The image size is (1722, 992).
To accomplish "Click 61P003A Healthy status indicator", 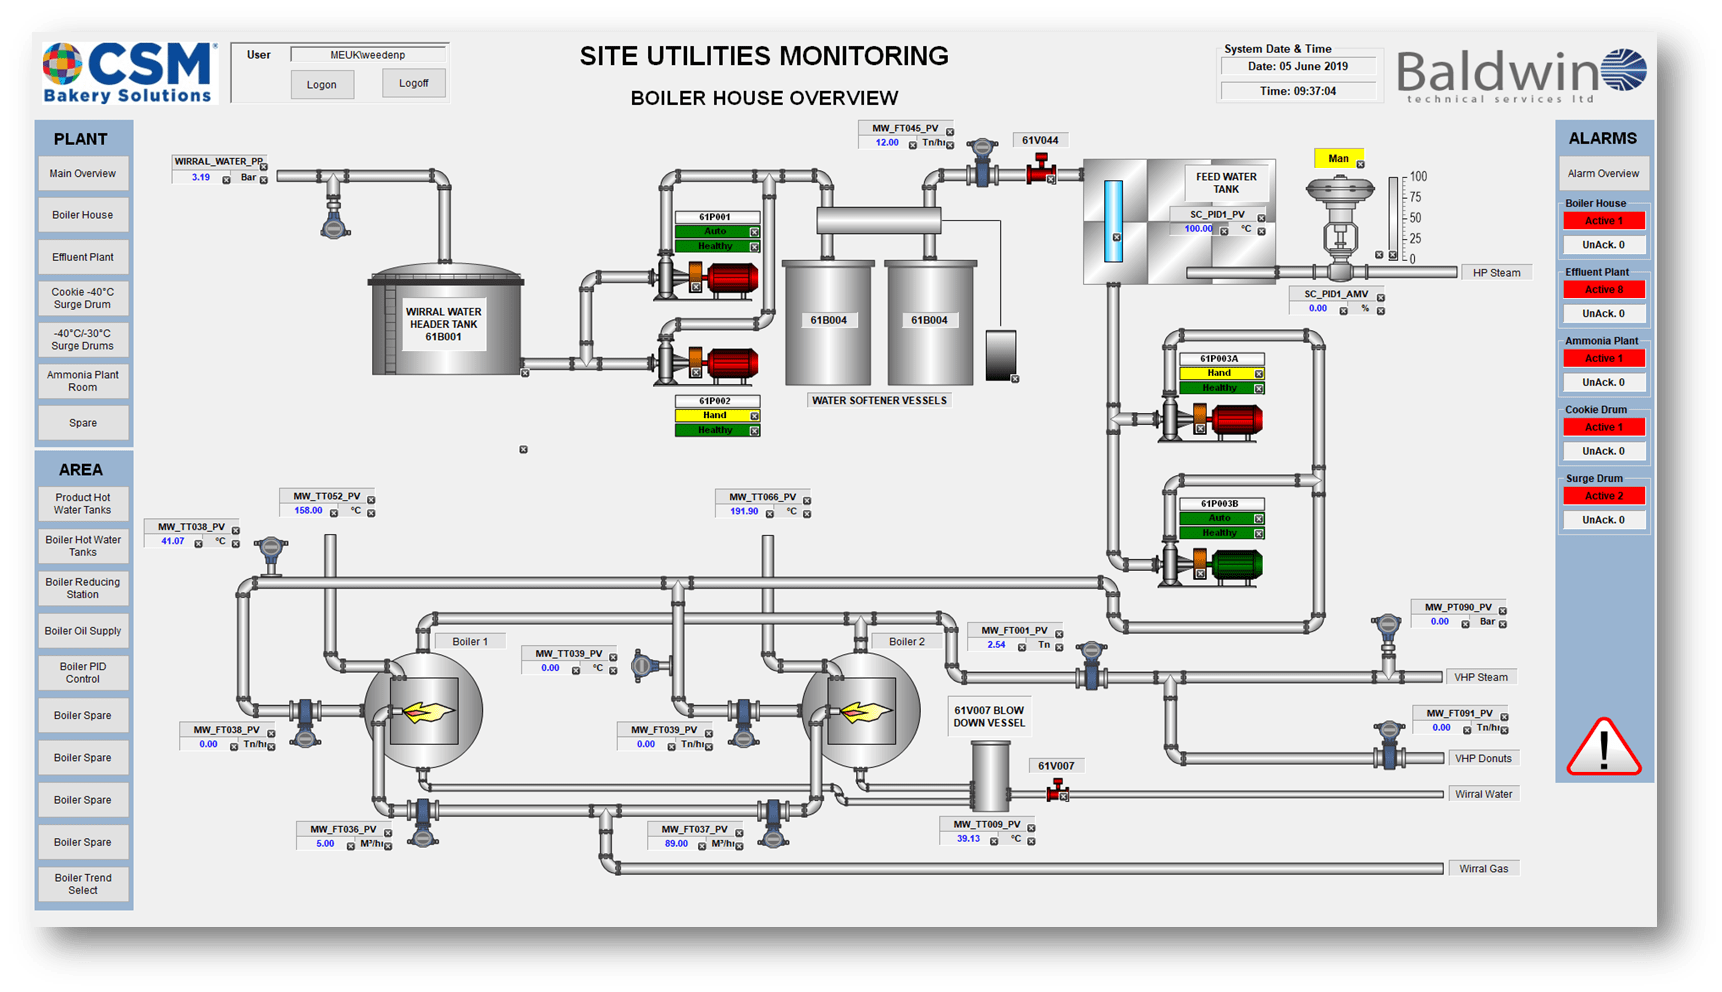I will pos(1221,388).
